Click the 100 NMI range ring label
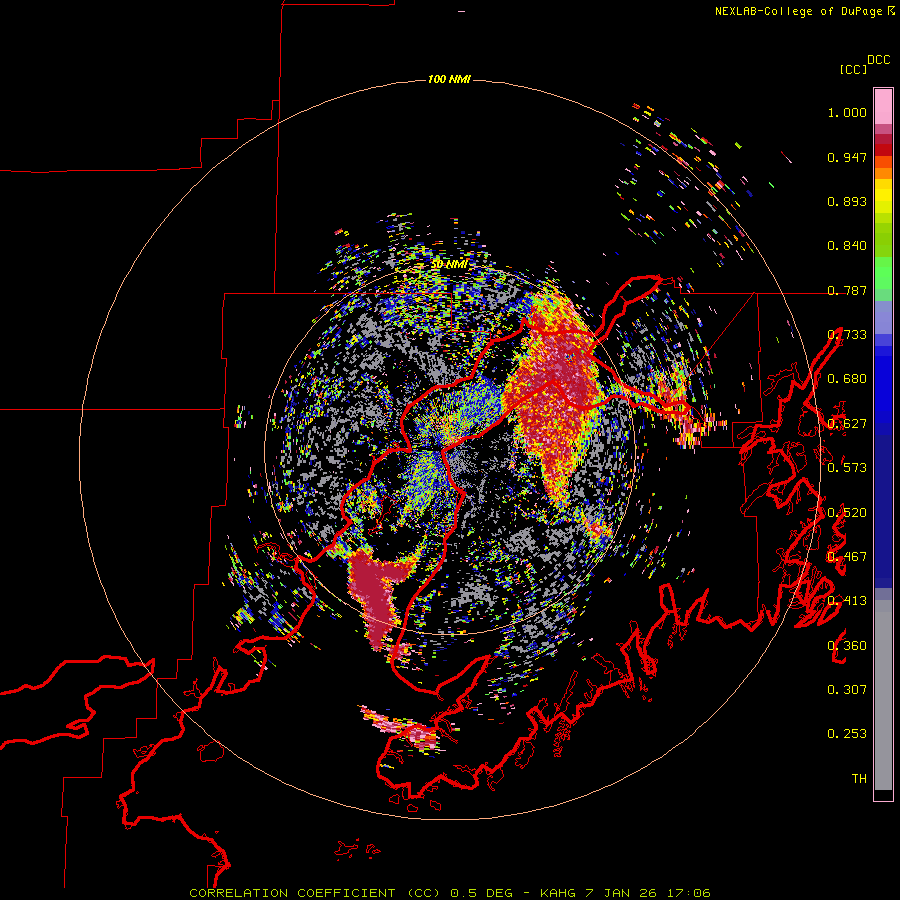This screenshot has height=900, width=900. (x=449, y=79)
